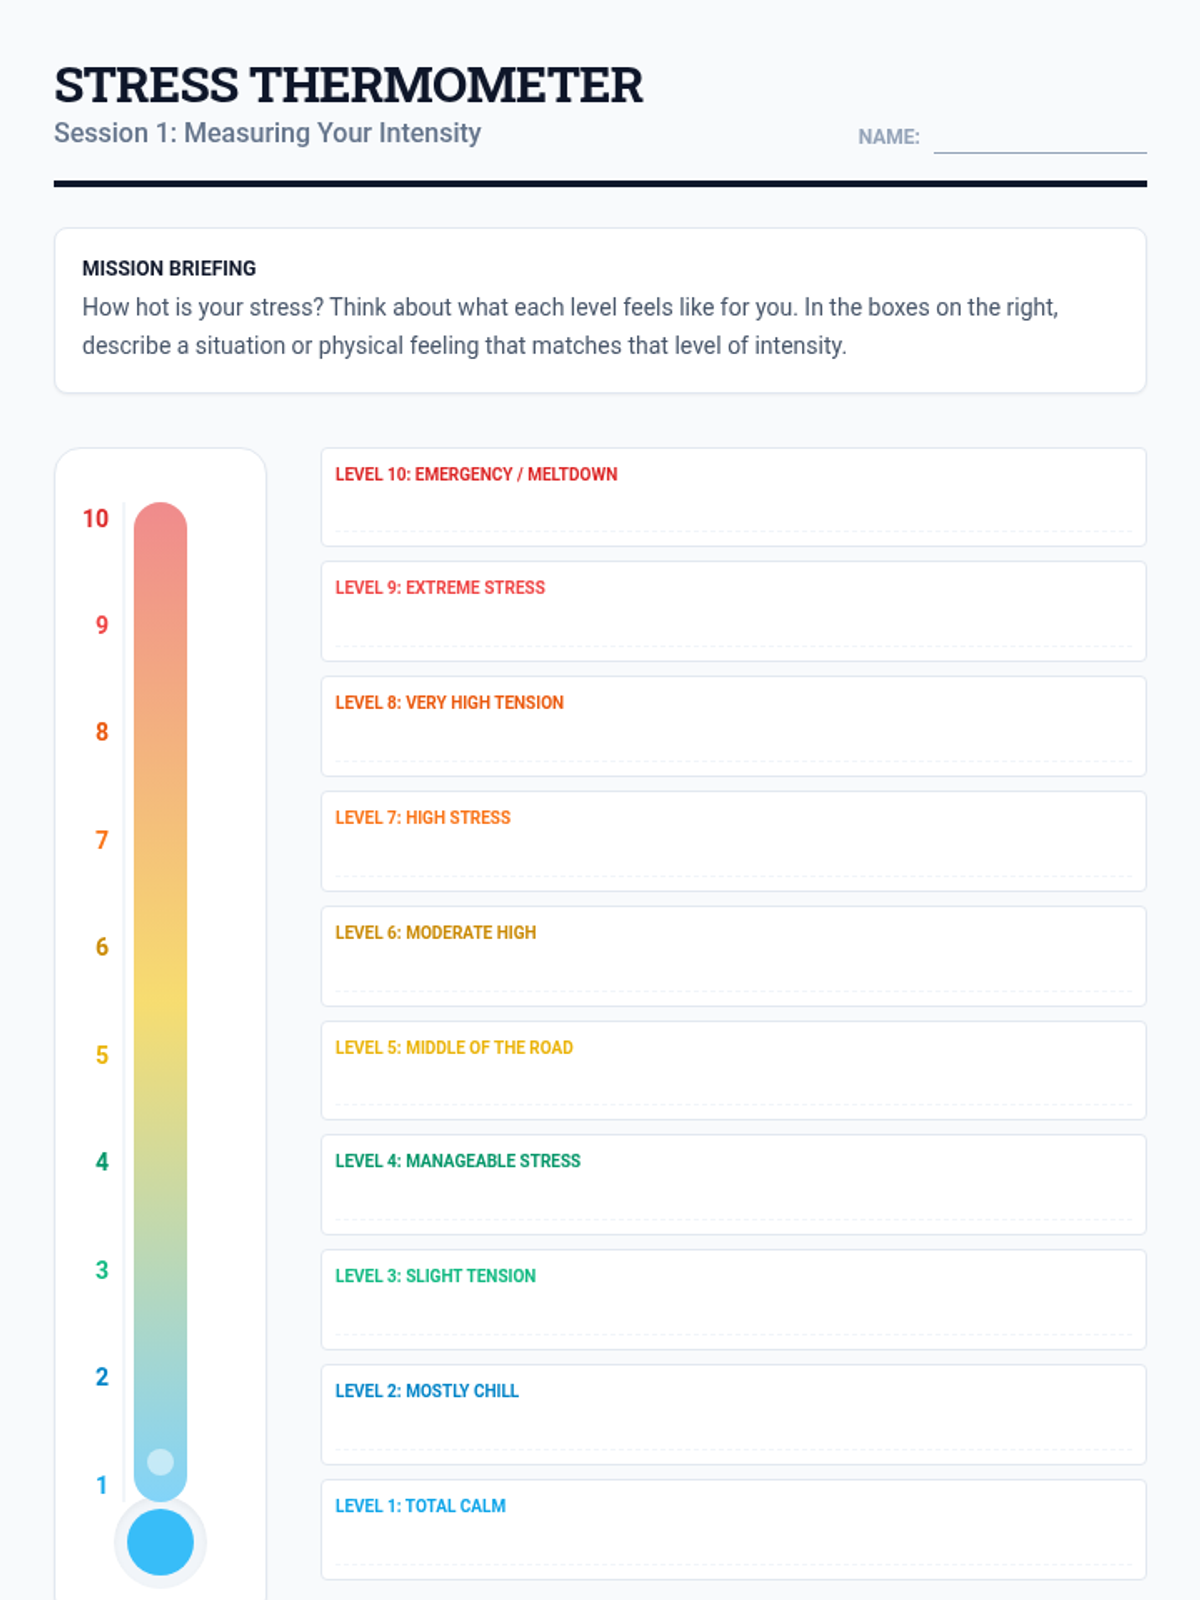This screenshot has width=1200, height=1600.
Task: Click the Mission Briefing heading
Action: 169,268
